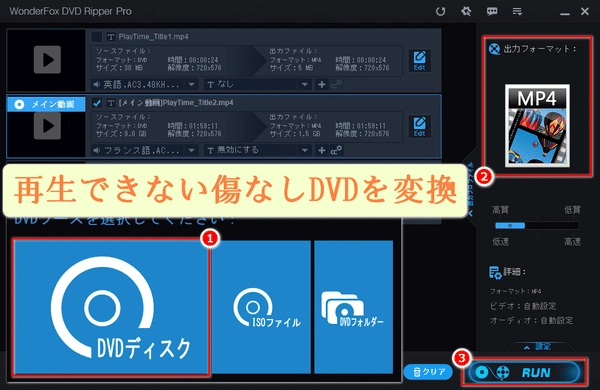Click the 出力フォーマット film reel icon
The width and height of the screenshot is (600, 390).
[x=494, y=49]
